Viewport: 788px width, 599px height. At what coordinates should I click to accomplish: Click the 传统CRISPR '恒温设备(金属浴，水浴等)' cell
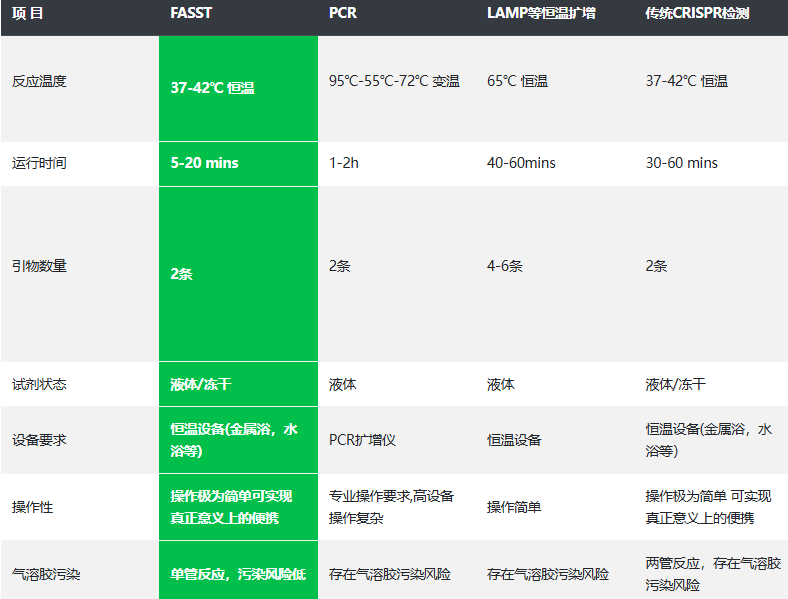tap(709, 440)
